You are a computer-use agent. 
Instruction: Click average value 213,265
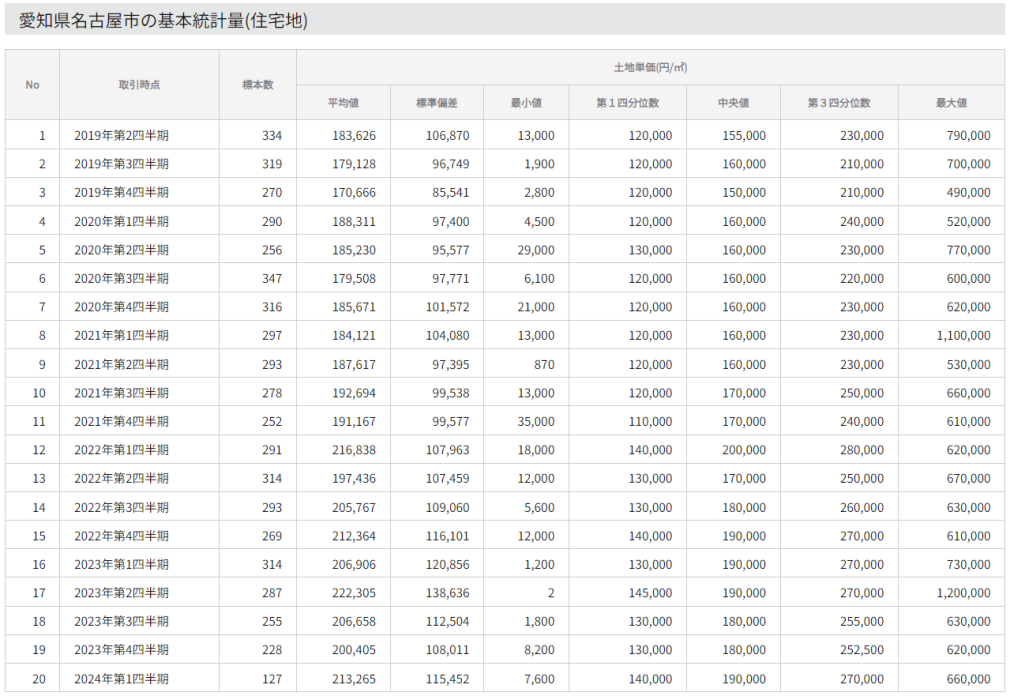[354, 679]
